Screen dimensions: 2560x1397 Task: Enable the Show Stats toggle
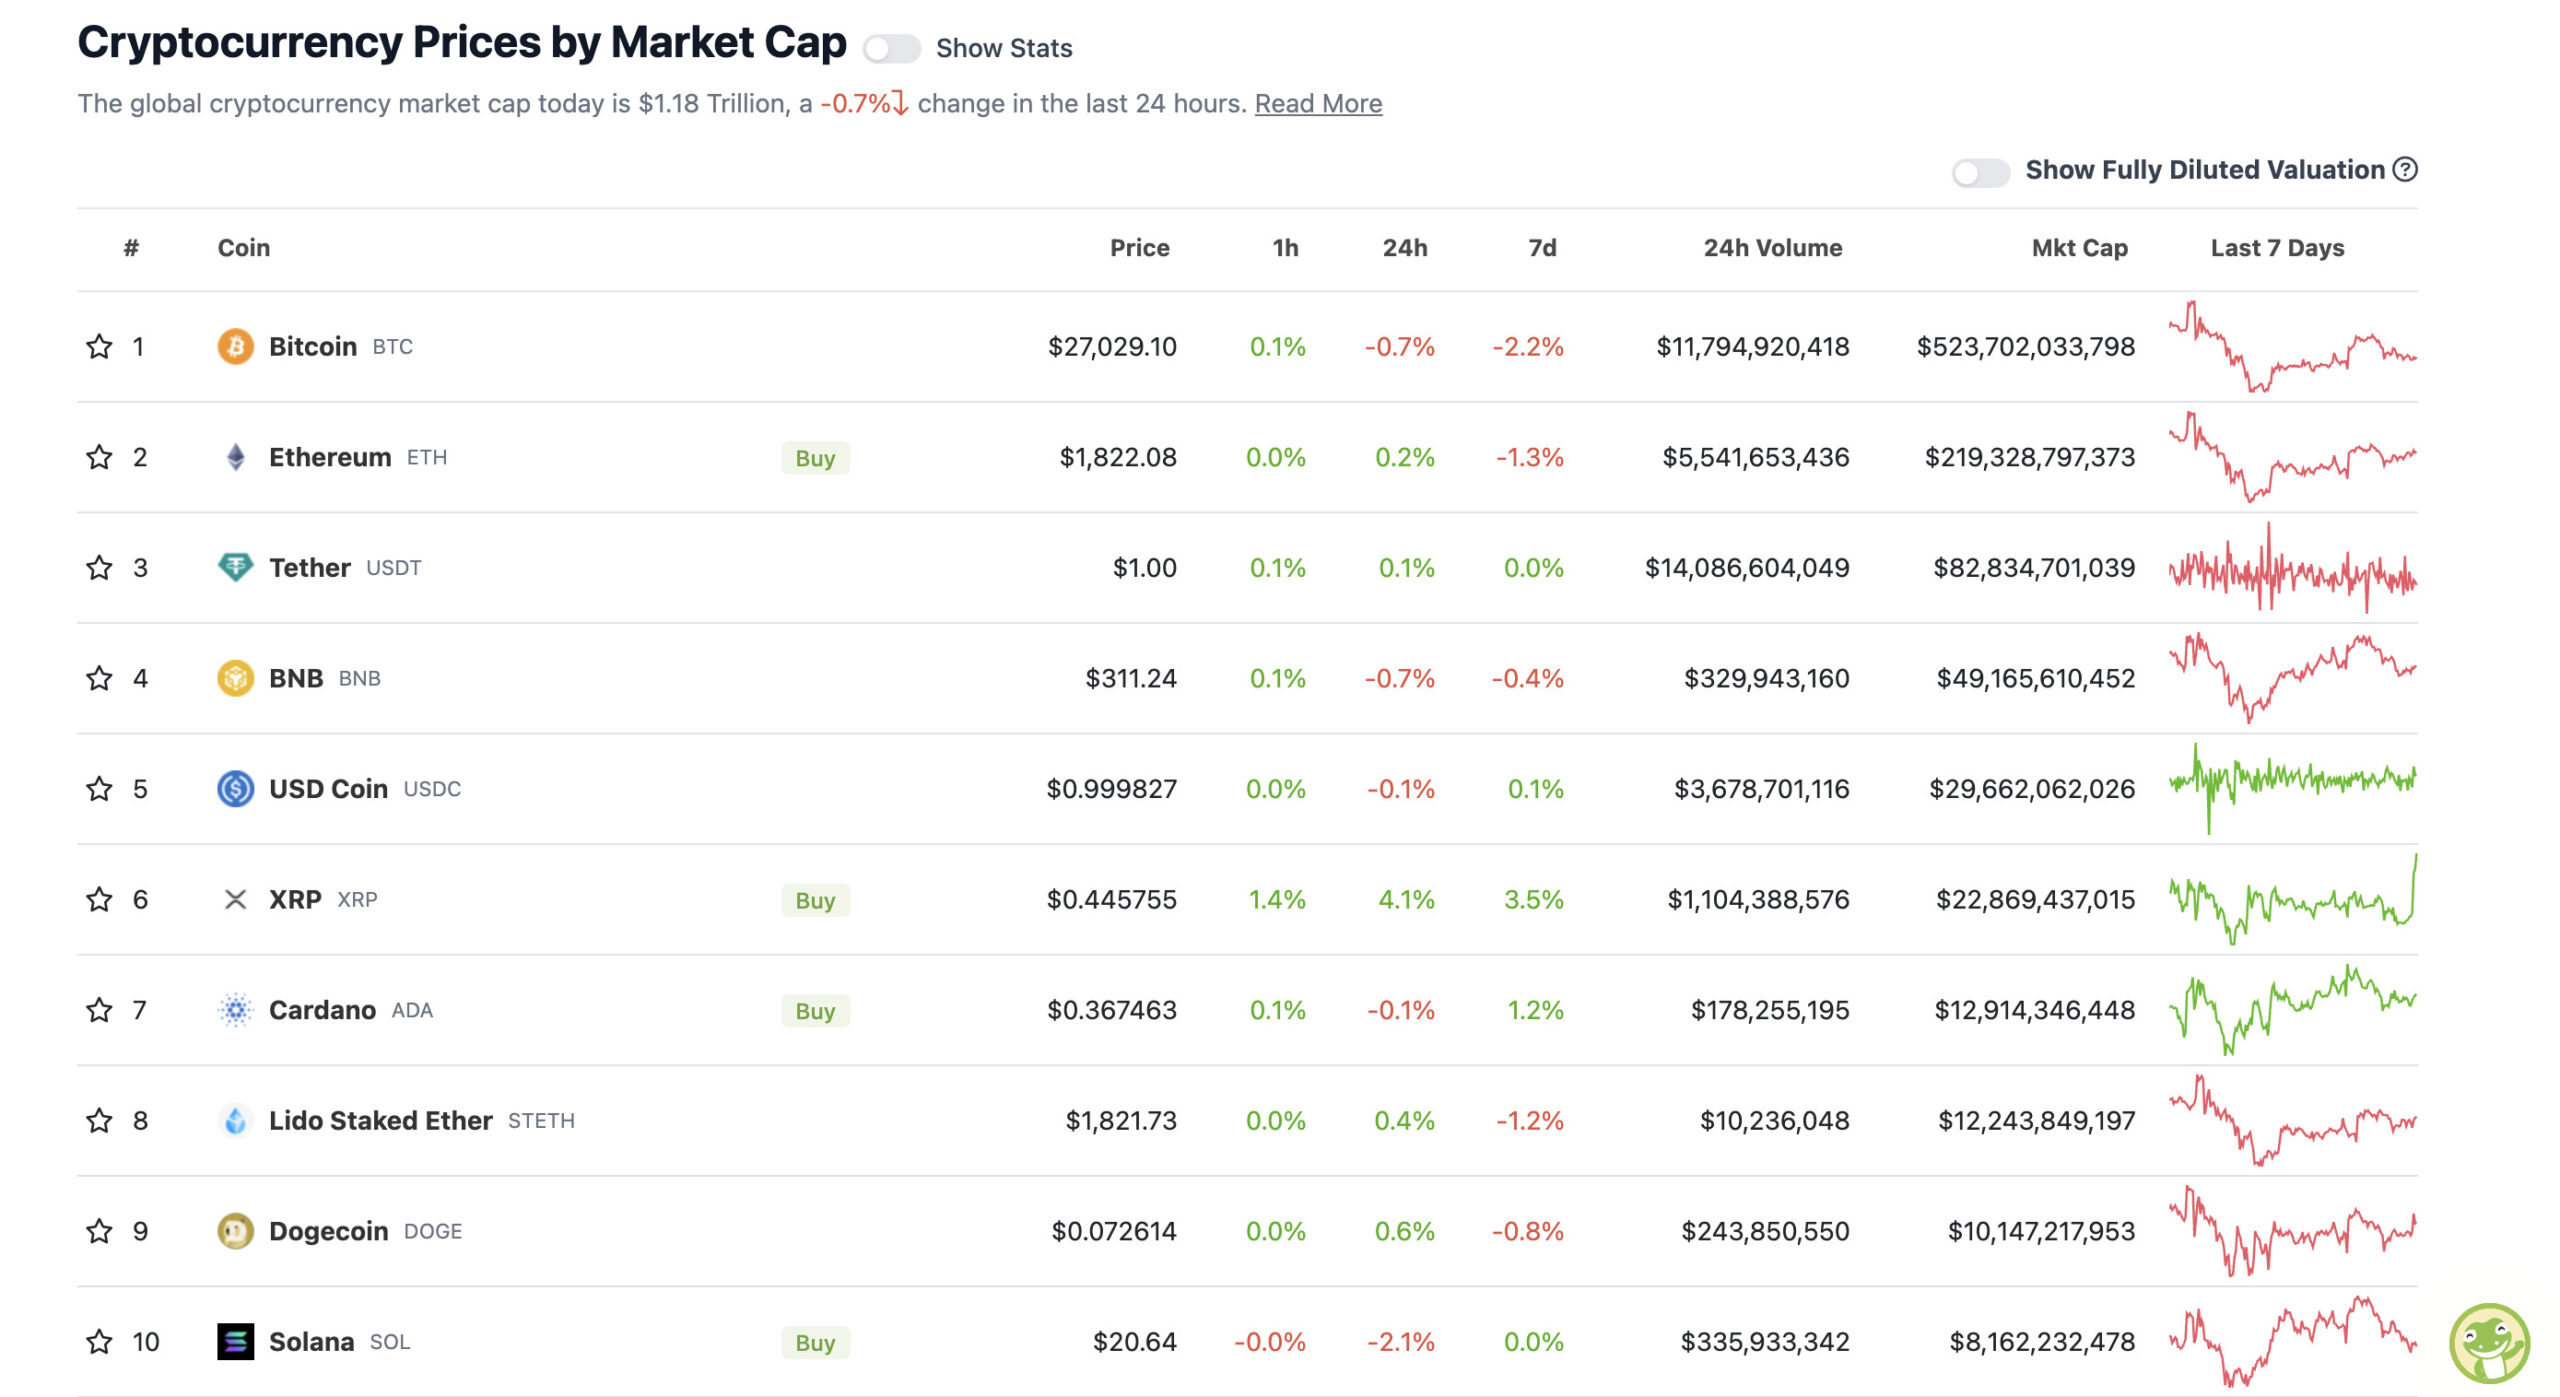891,48
